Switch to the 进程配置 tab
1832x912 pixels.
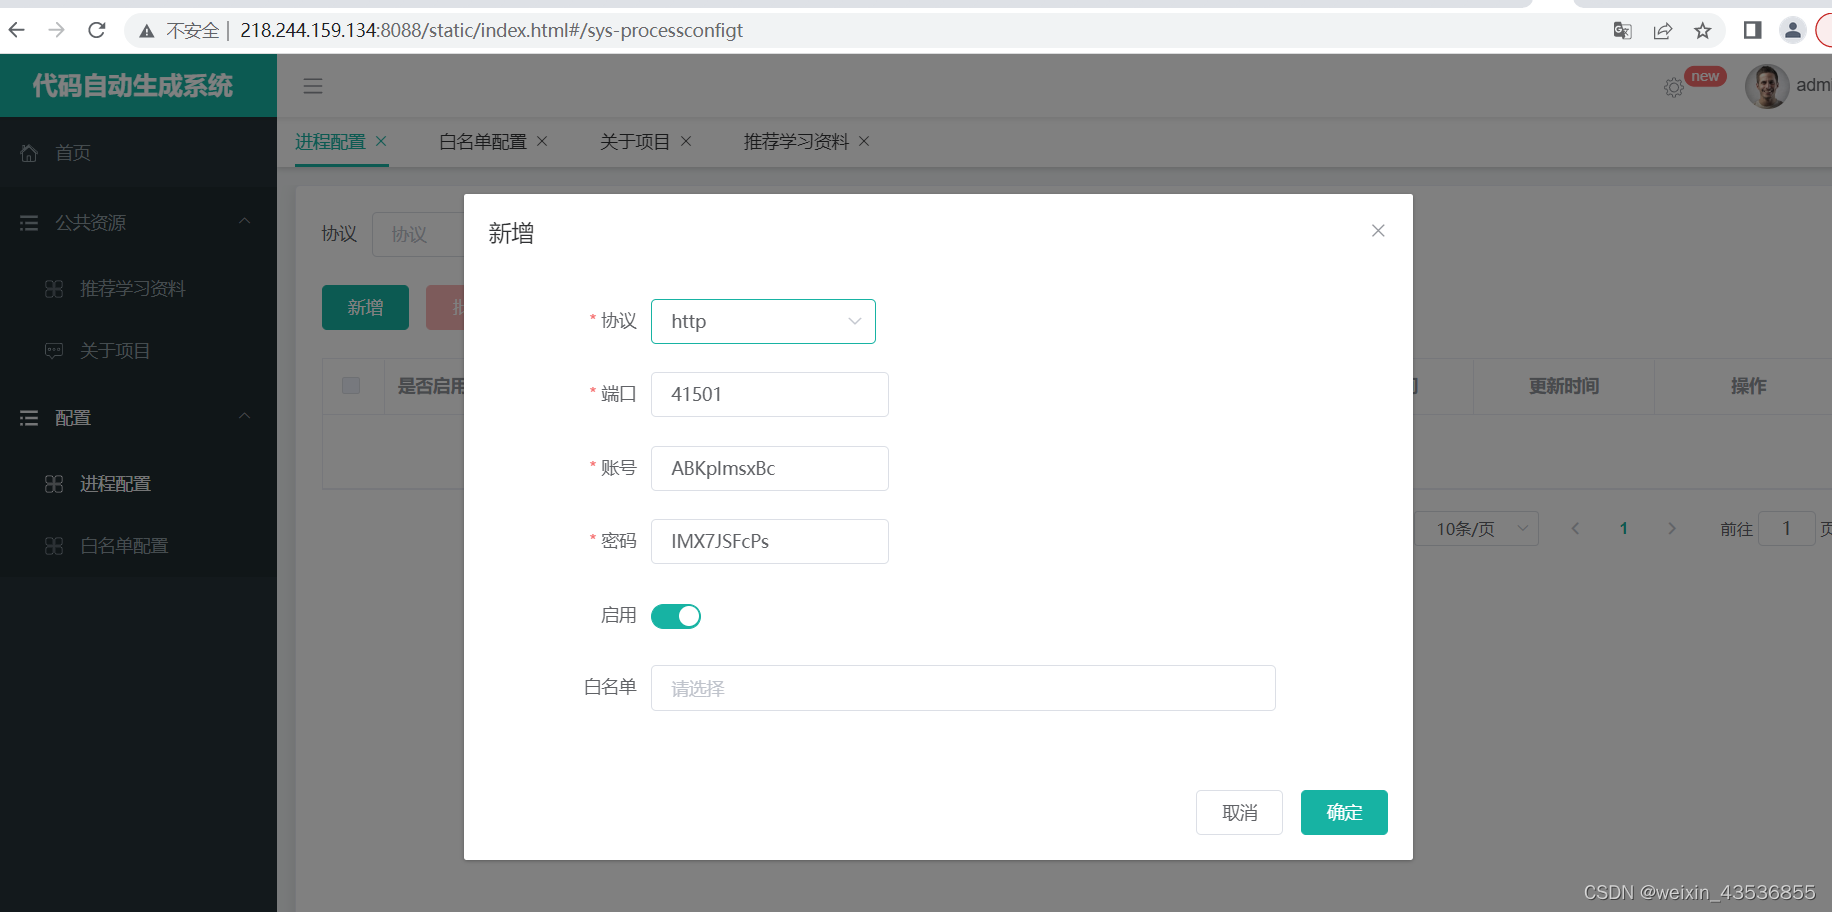(331, 142)
